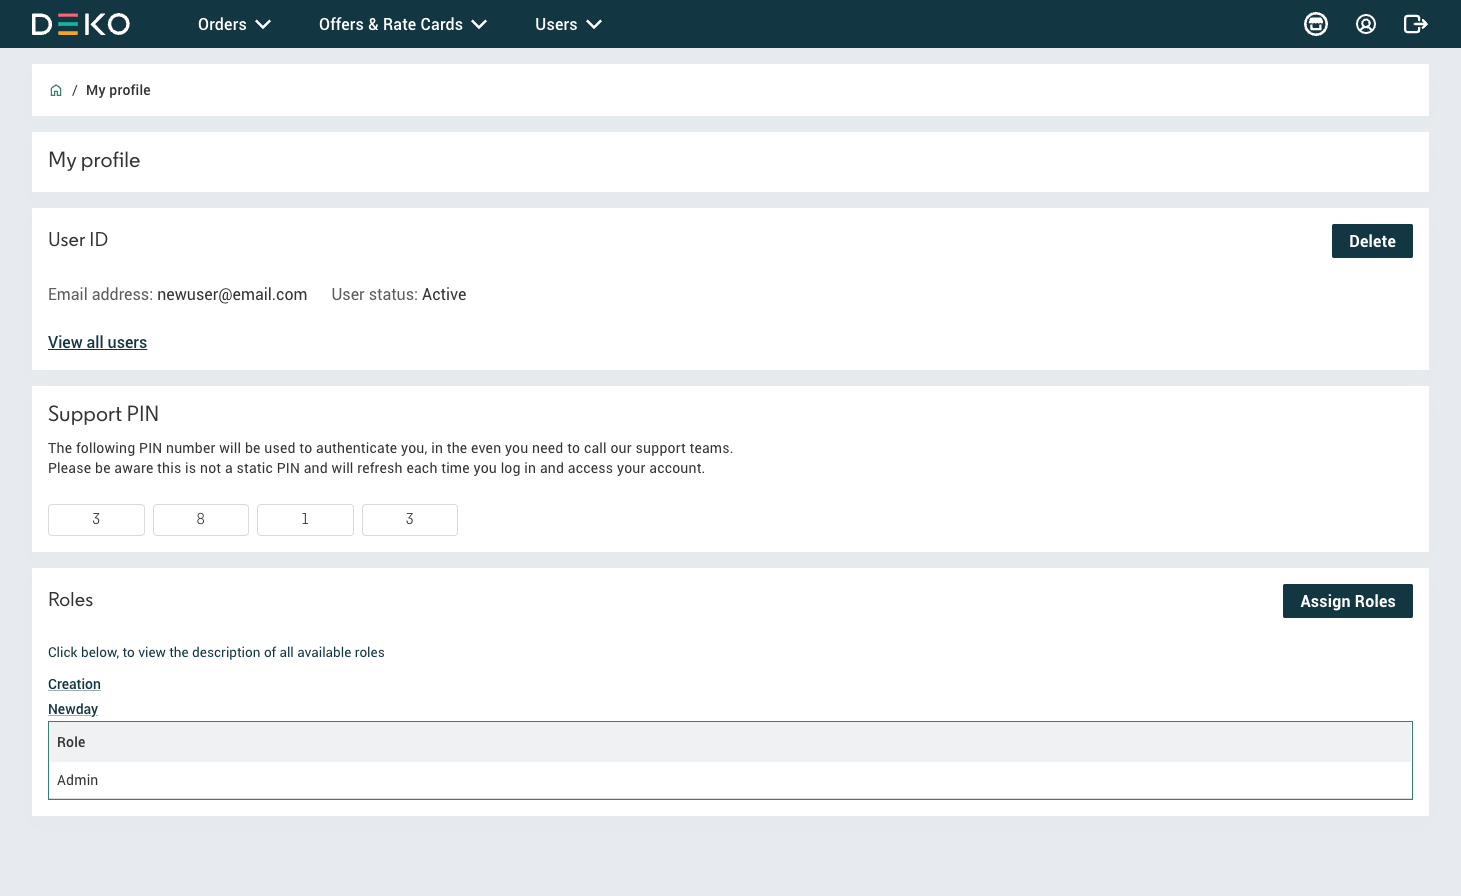Open the Creation role description link
The height and width of the screenshot is (896, 1461).
pos(74,684)
